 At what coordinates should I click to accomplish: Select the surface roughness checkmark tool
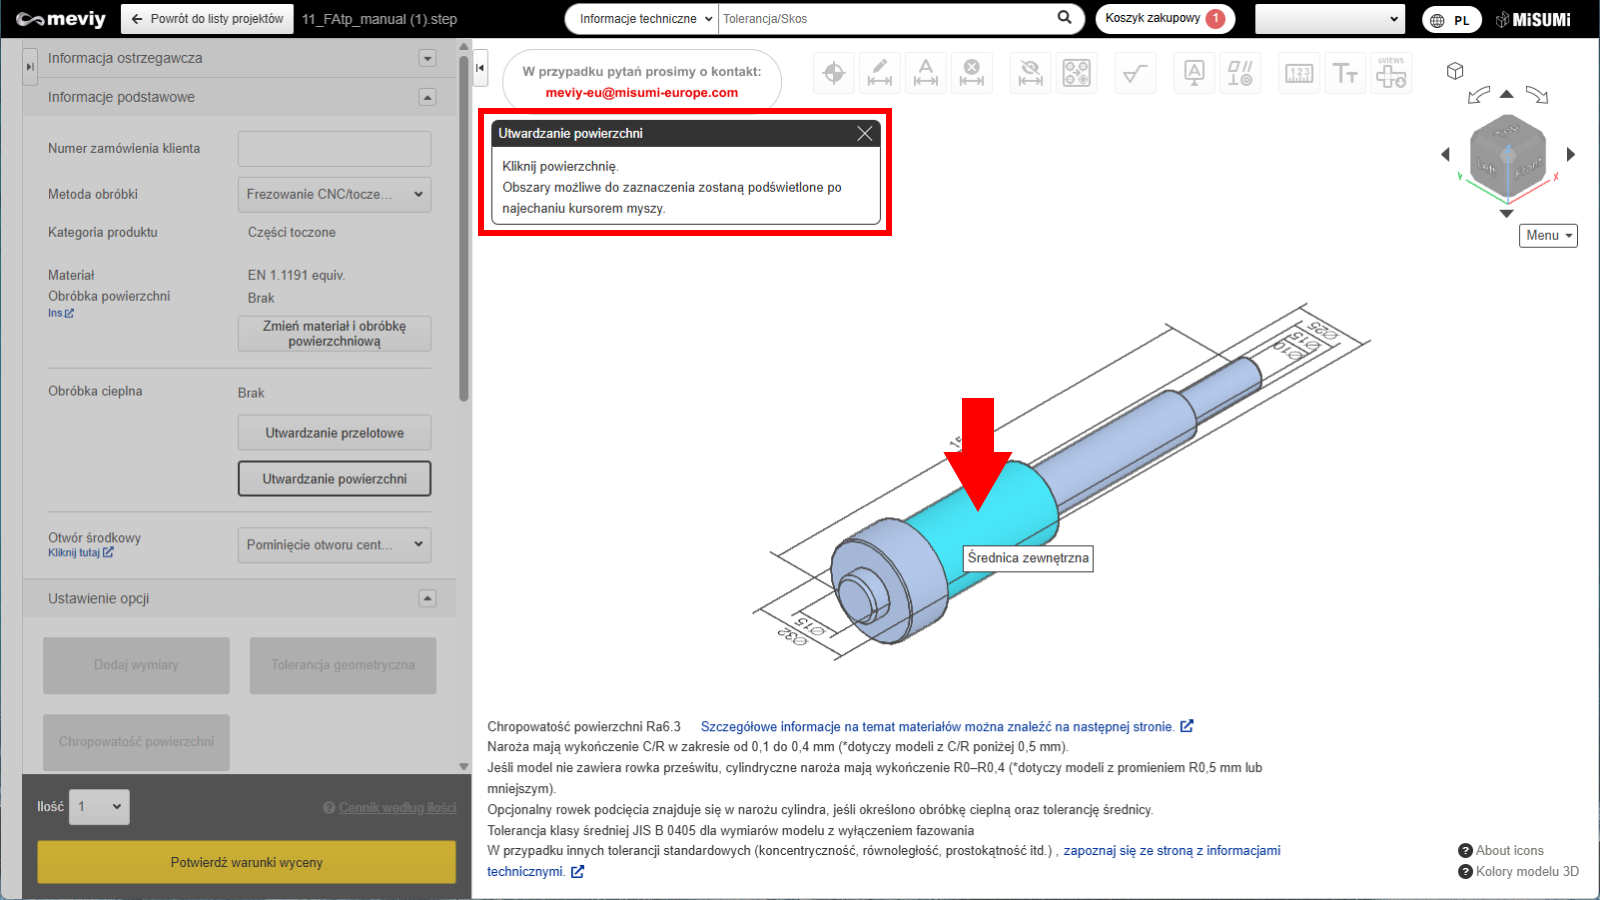pos(1134,73)
